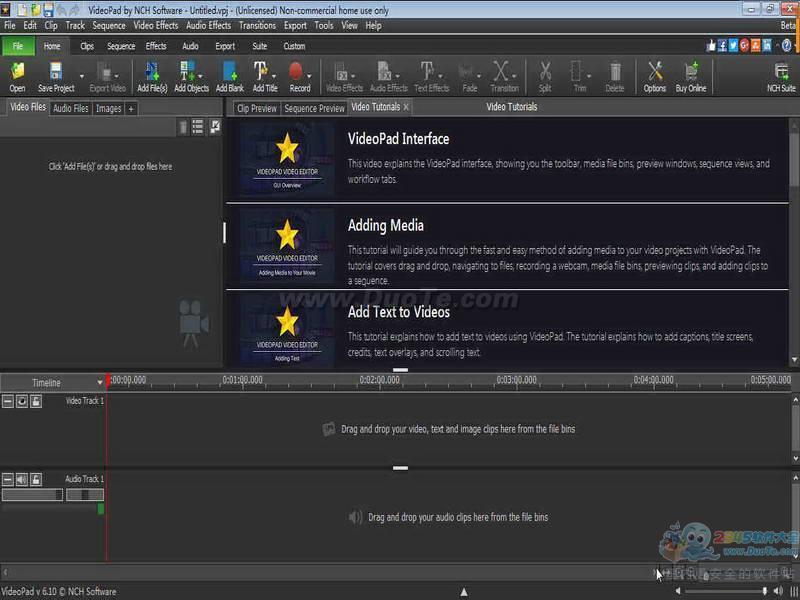Viewport: 800px width, 600px height.
Task: Switch to the Clips ribbon tab
Action: (87, 46)
